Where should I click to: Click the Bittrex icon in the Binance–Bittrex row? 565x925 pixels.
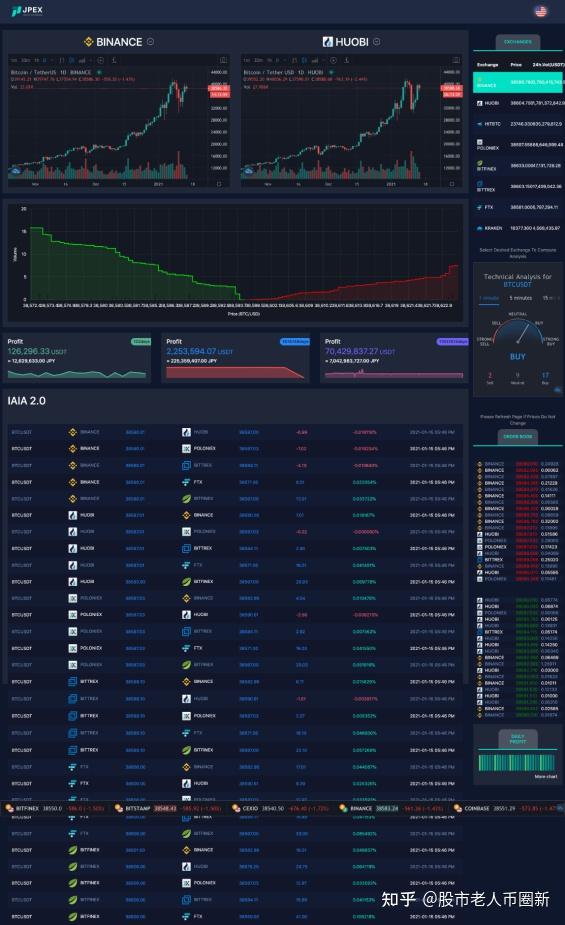pyautogui.click(x=186, y=465)
